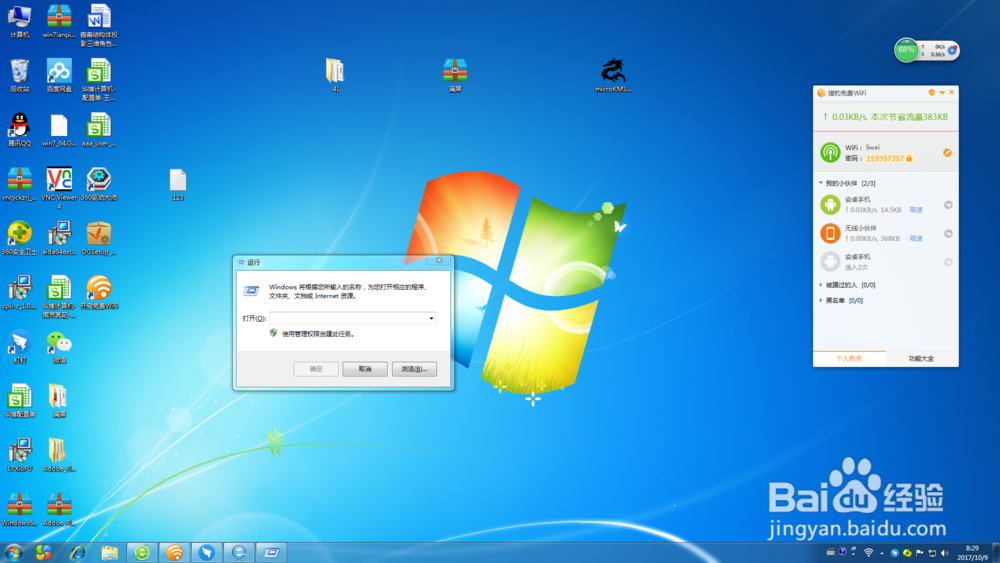The image size is (1000, 563).
Task: Open the WiFi panel title bar menu arrow
Action: click(x=941, y=93)
